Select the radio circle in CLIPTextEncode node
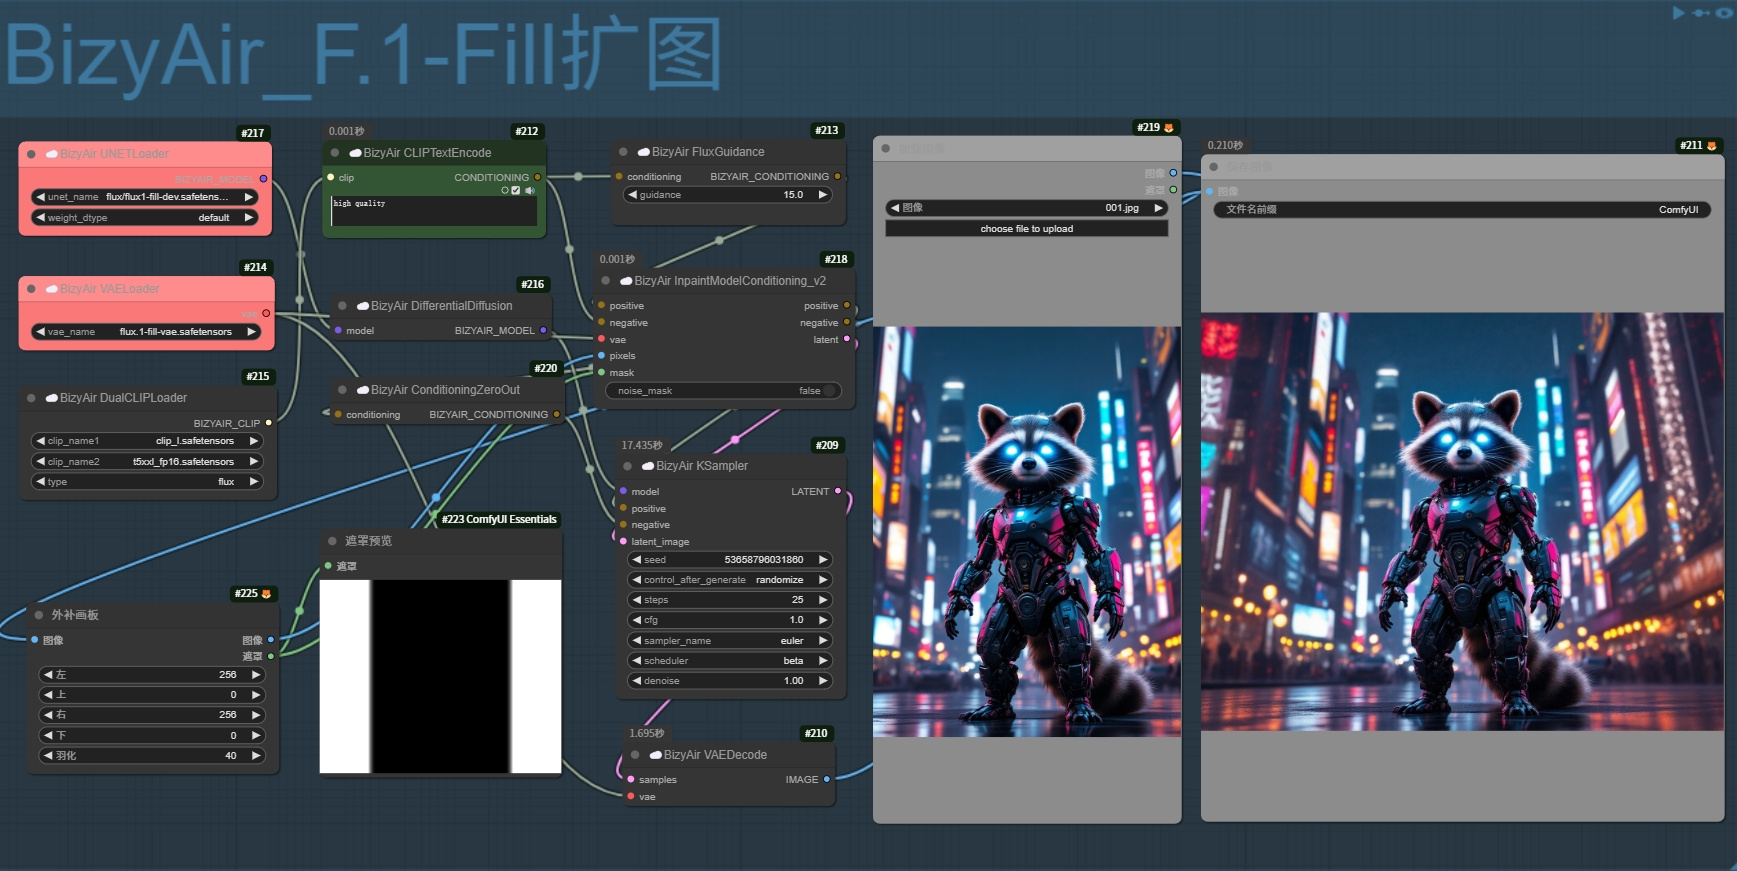The width and height of the screenshot is (1737, 871). coord(505,190)
